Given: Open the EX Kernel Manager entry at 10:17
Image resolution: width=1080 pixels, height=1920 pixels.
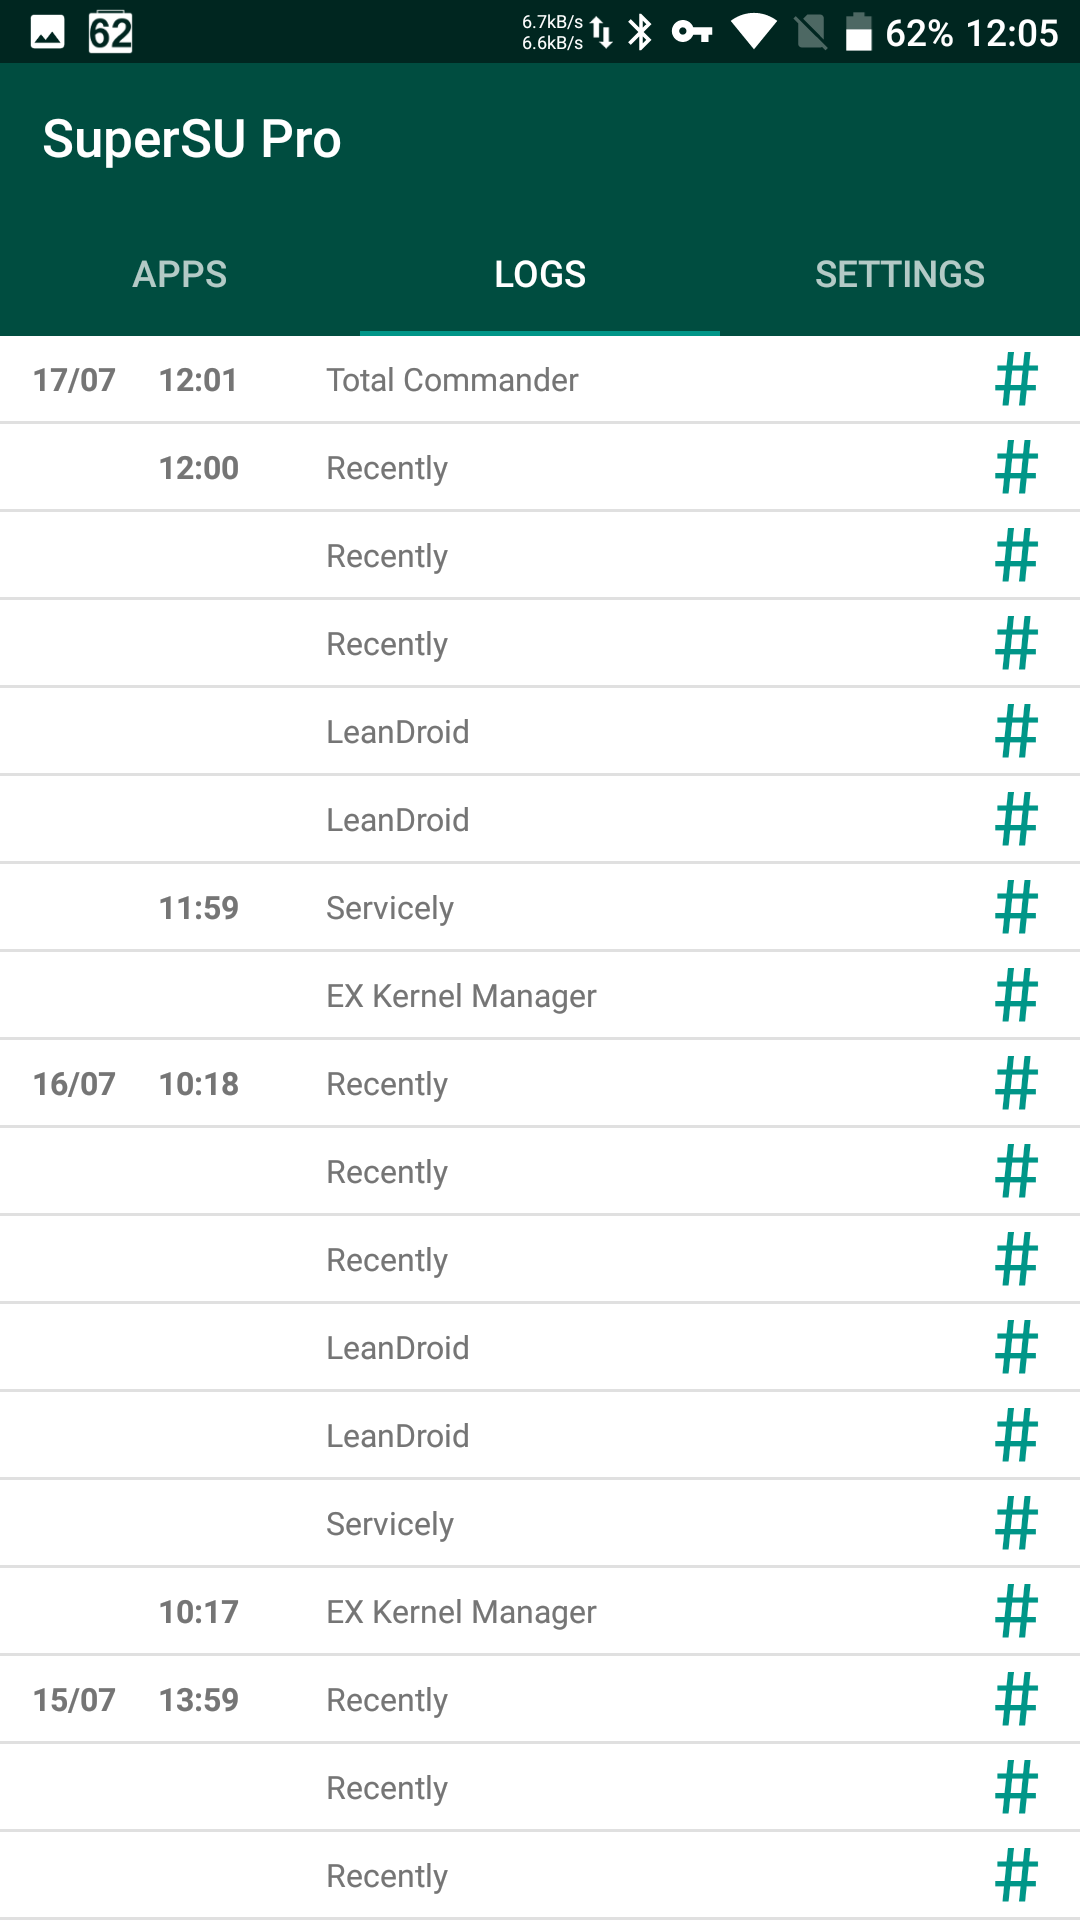Looking at the screenshot, I should pyautogui.click(x=461, y=1612).
